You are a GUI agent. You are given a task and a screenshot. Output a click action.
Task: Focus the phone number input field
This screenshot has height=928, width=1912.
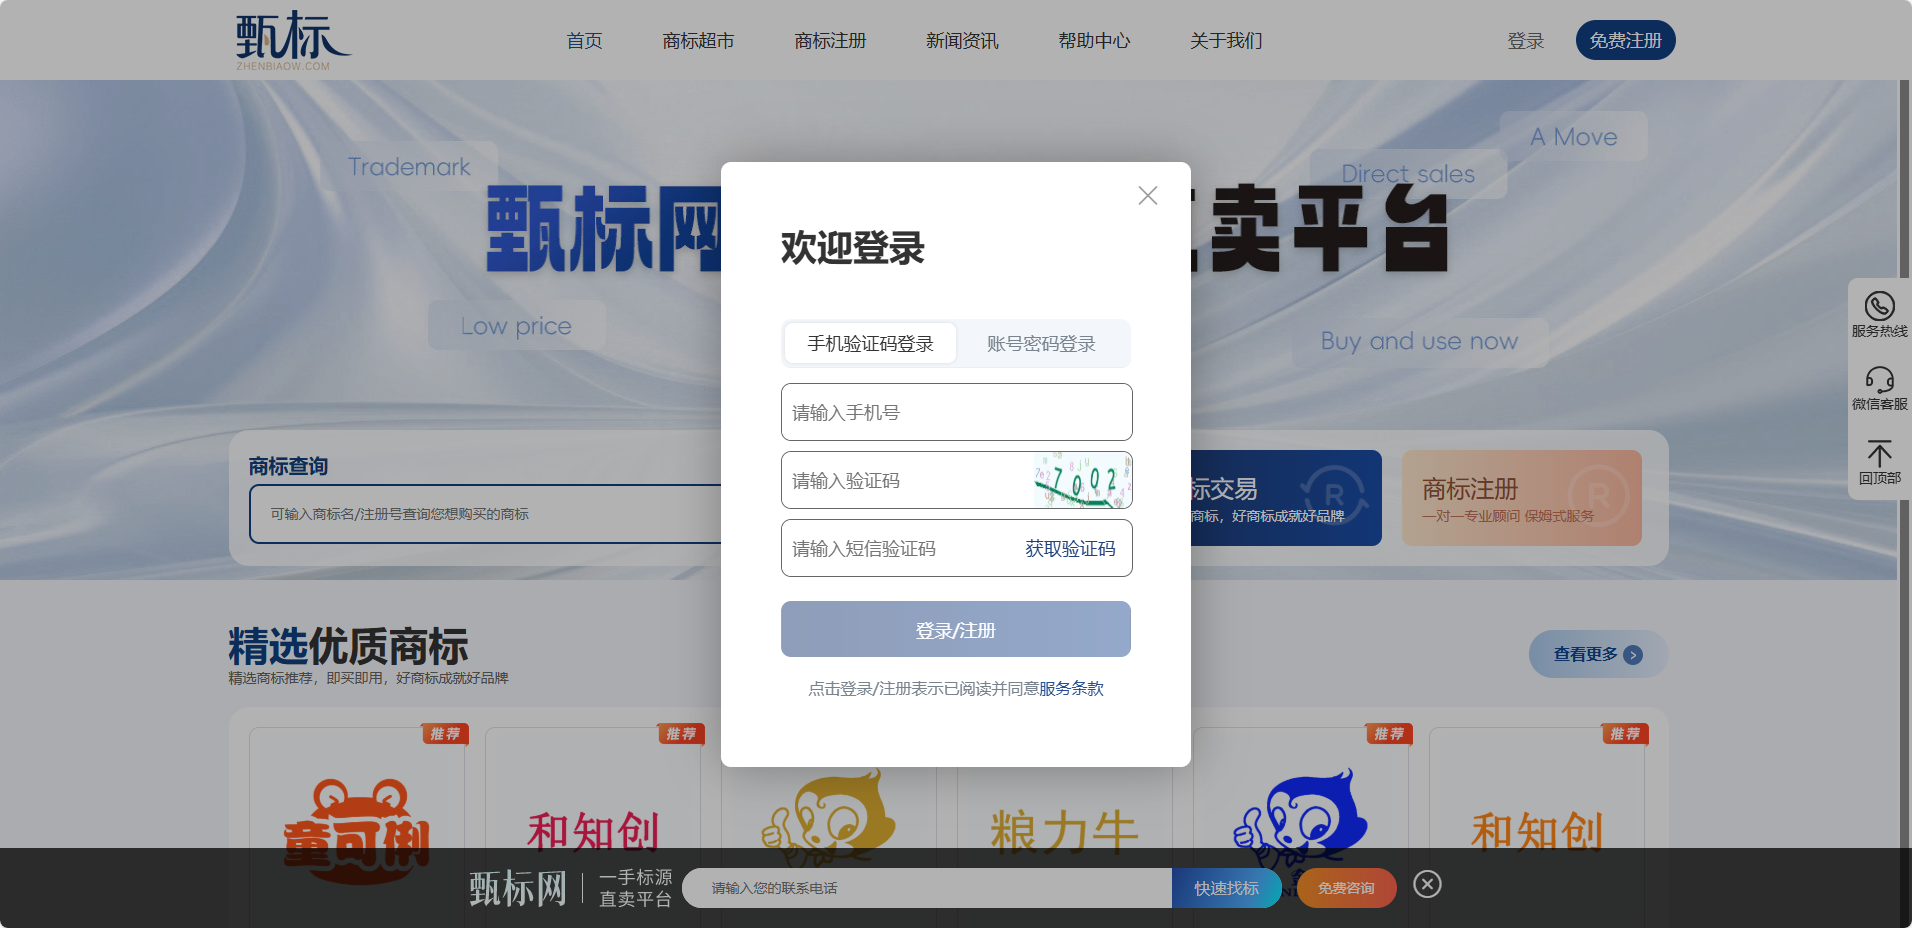(x=956, y=412)
